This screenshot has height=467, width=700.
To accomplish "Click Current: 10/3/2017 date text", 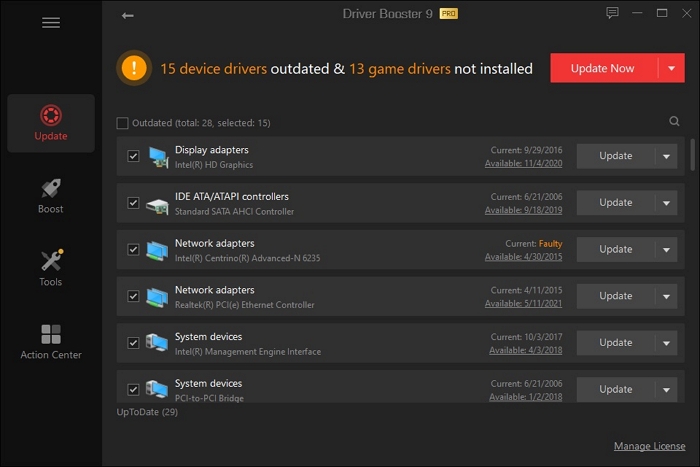I will [527, 337].
